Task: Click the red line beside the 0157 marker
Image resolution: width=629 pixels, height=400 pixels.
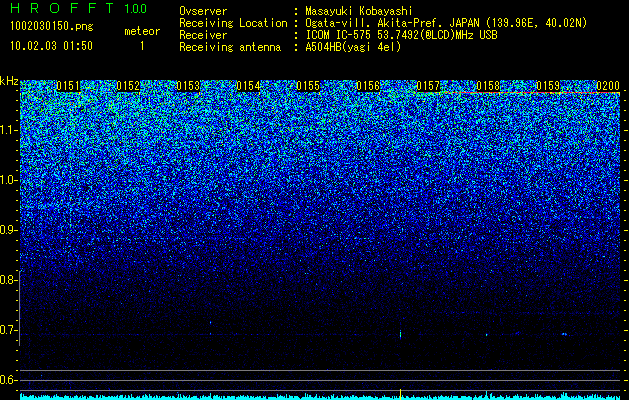Action: point(531,93)
